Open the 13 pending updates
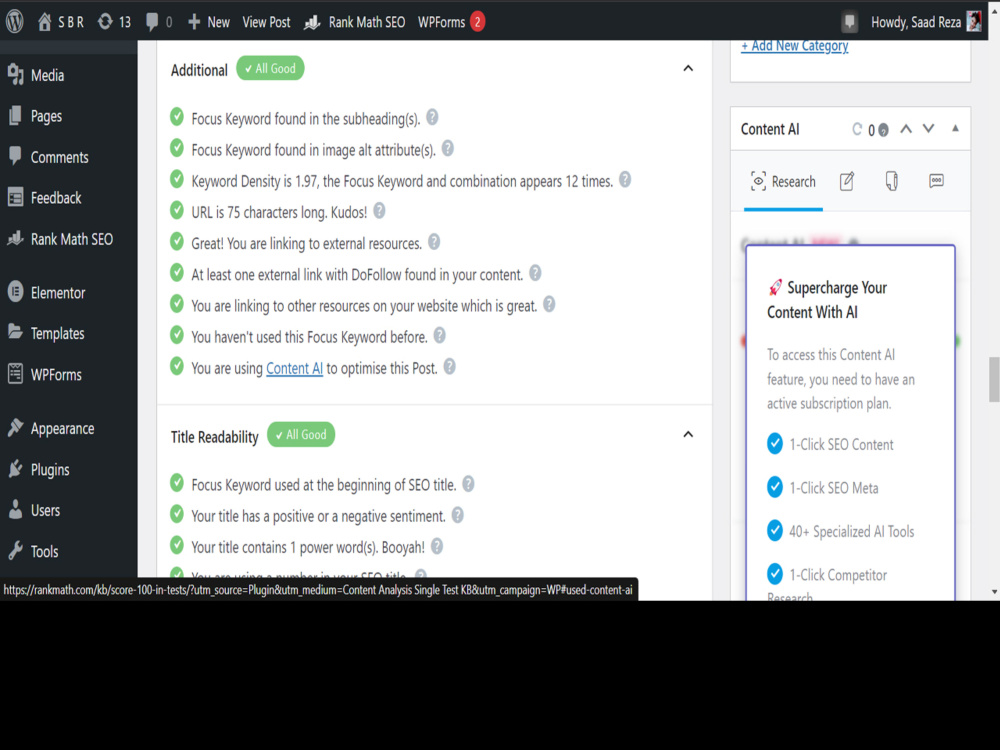 click(114, 22)
